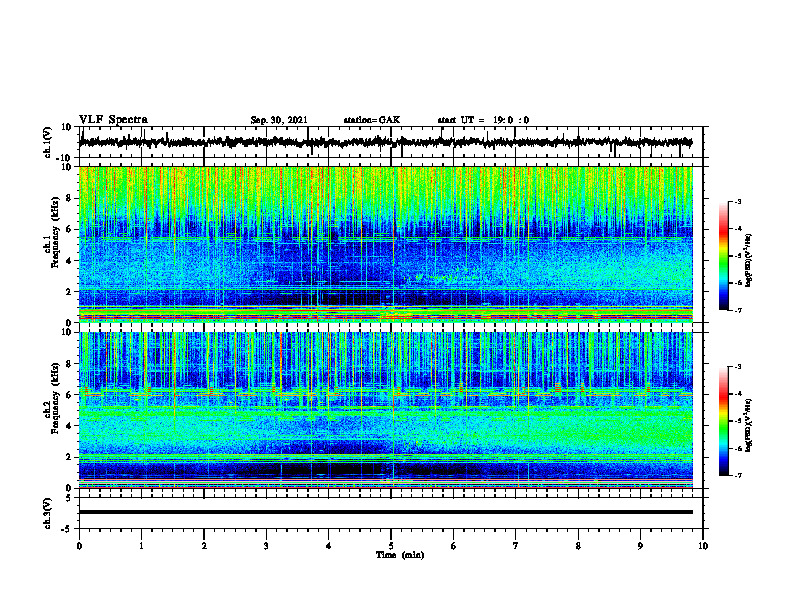Click time axis tick label "6"
The height and width of the screenshot is (612, 792).
(454, 546)
